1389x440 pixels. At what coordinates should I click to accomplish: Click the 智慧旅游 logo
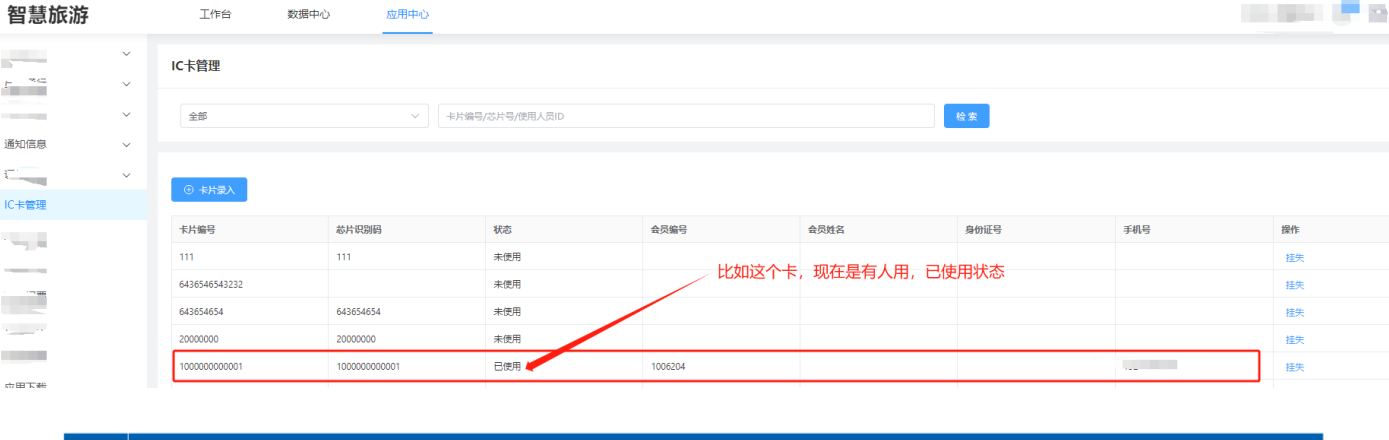(54, 15)
